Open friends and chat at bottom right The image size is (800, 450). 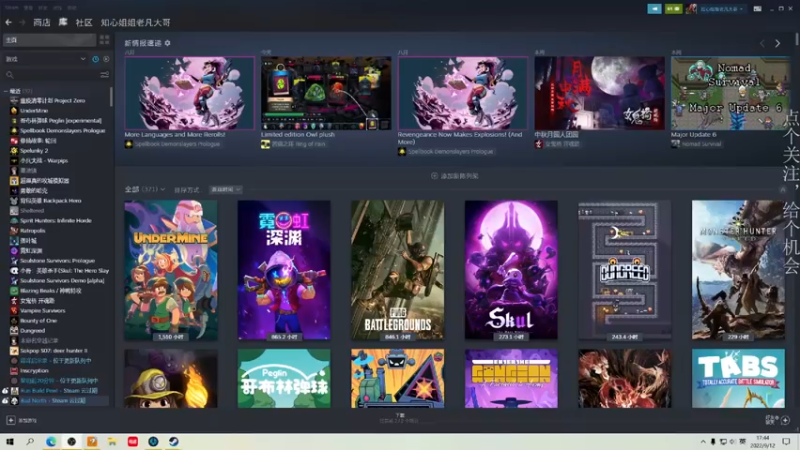click(x=778, y=420)
